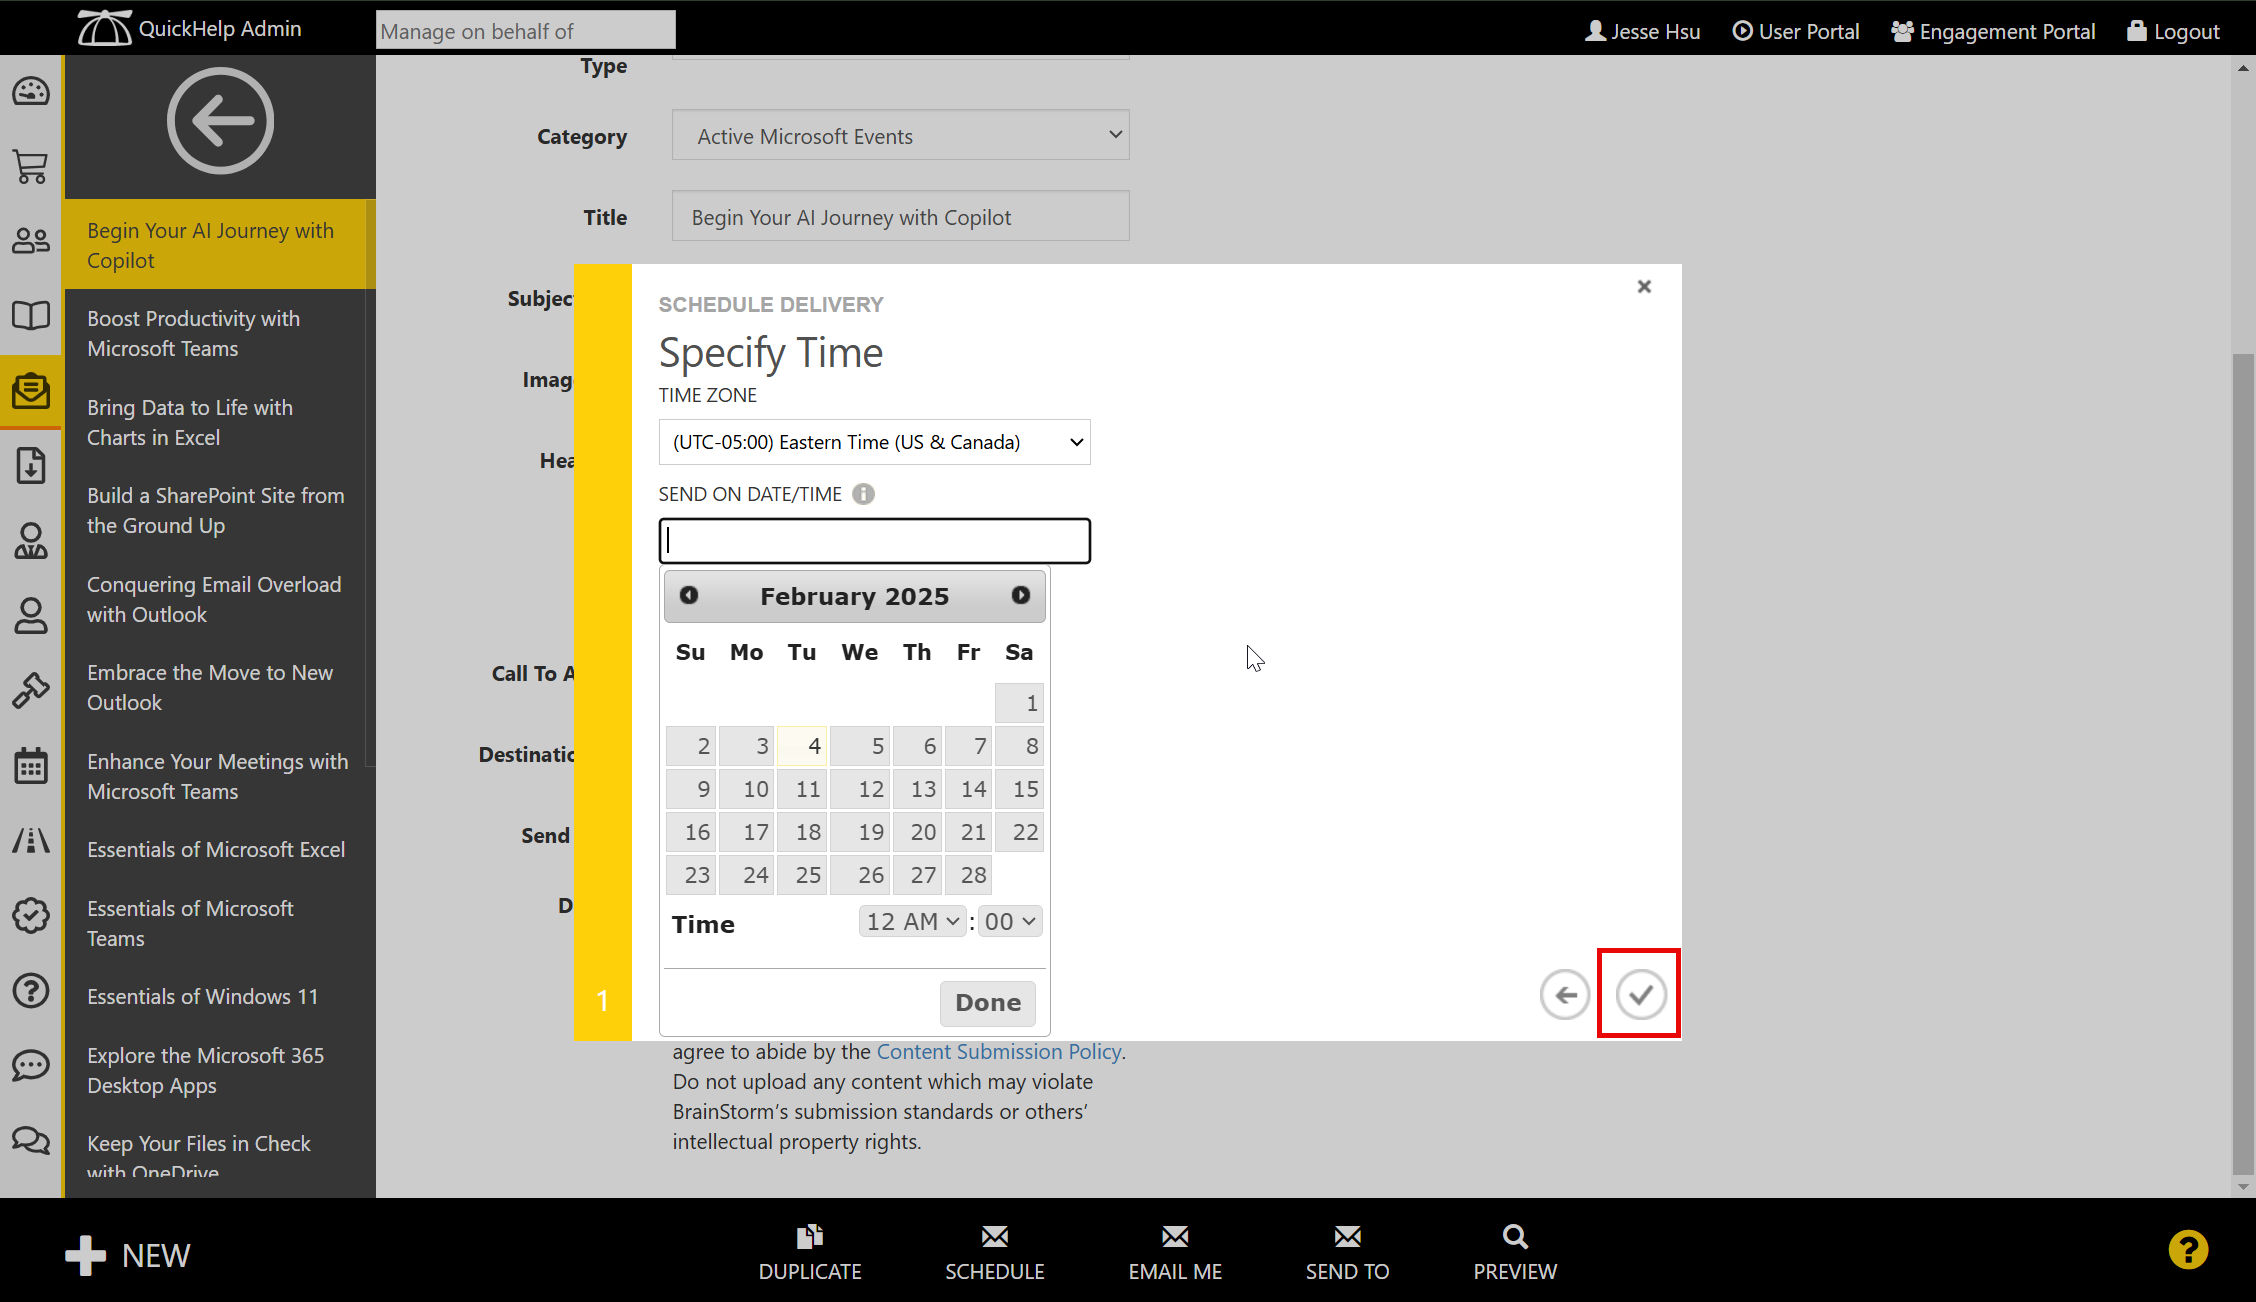
Task: Open the Content Submission Policy link
Action: [998, 1051]
